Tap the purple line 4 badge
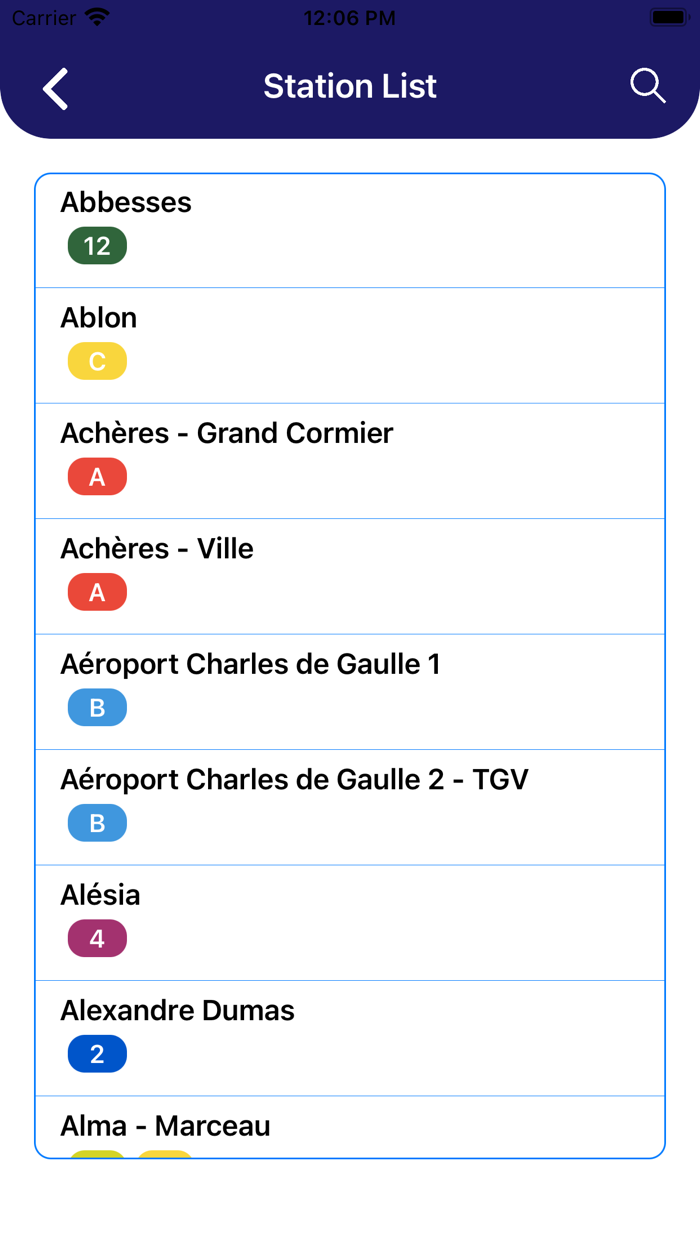700x1244 pixels. click(x=97, y=939)
